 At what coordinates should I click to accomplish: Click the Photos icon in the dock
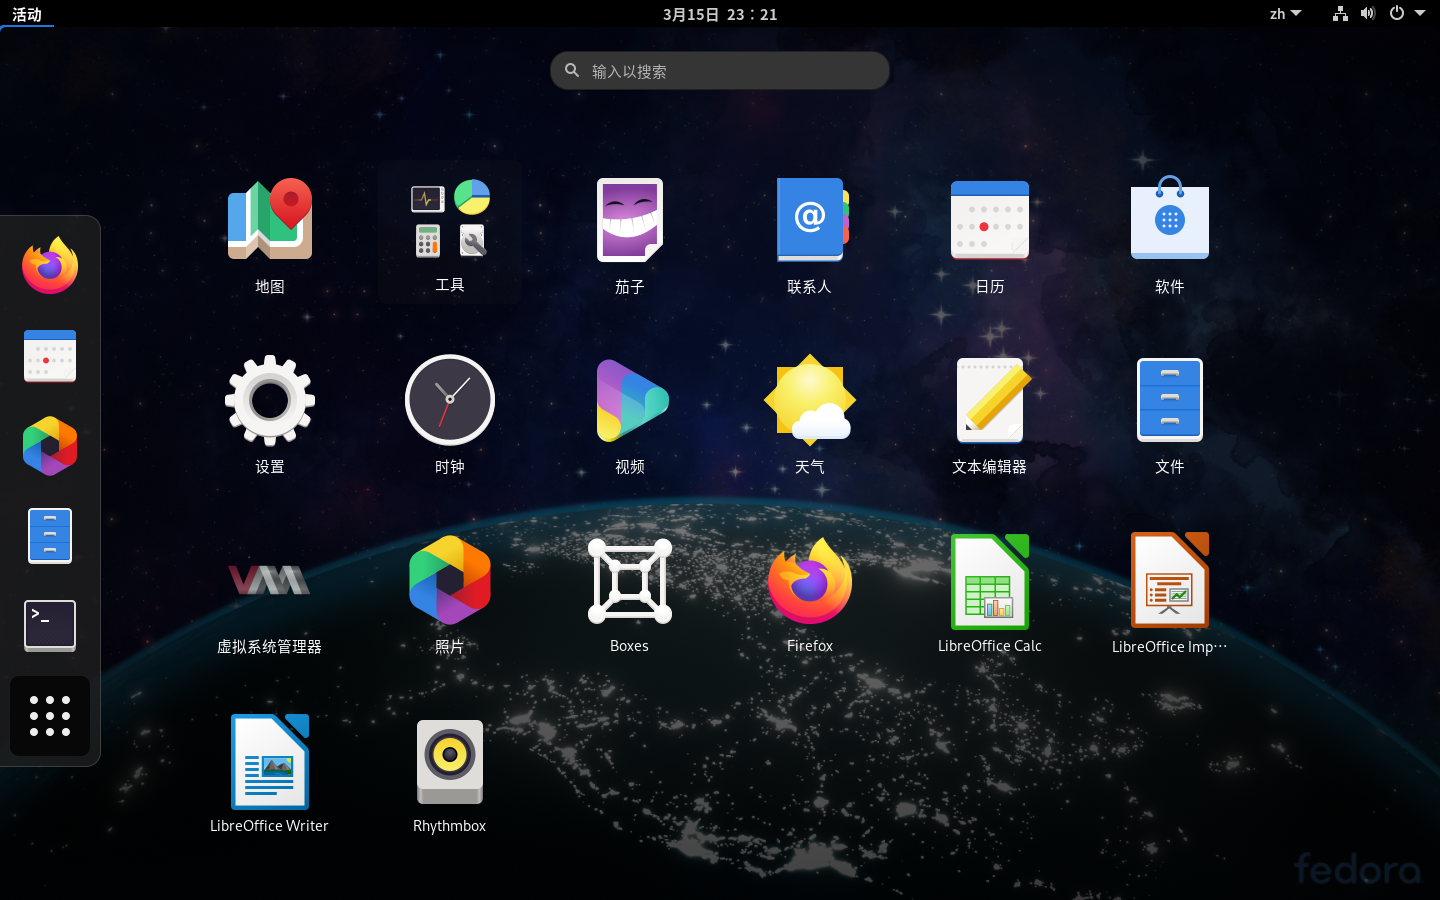(x=50, y=445)
